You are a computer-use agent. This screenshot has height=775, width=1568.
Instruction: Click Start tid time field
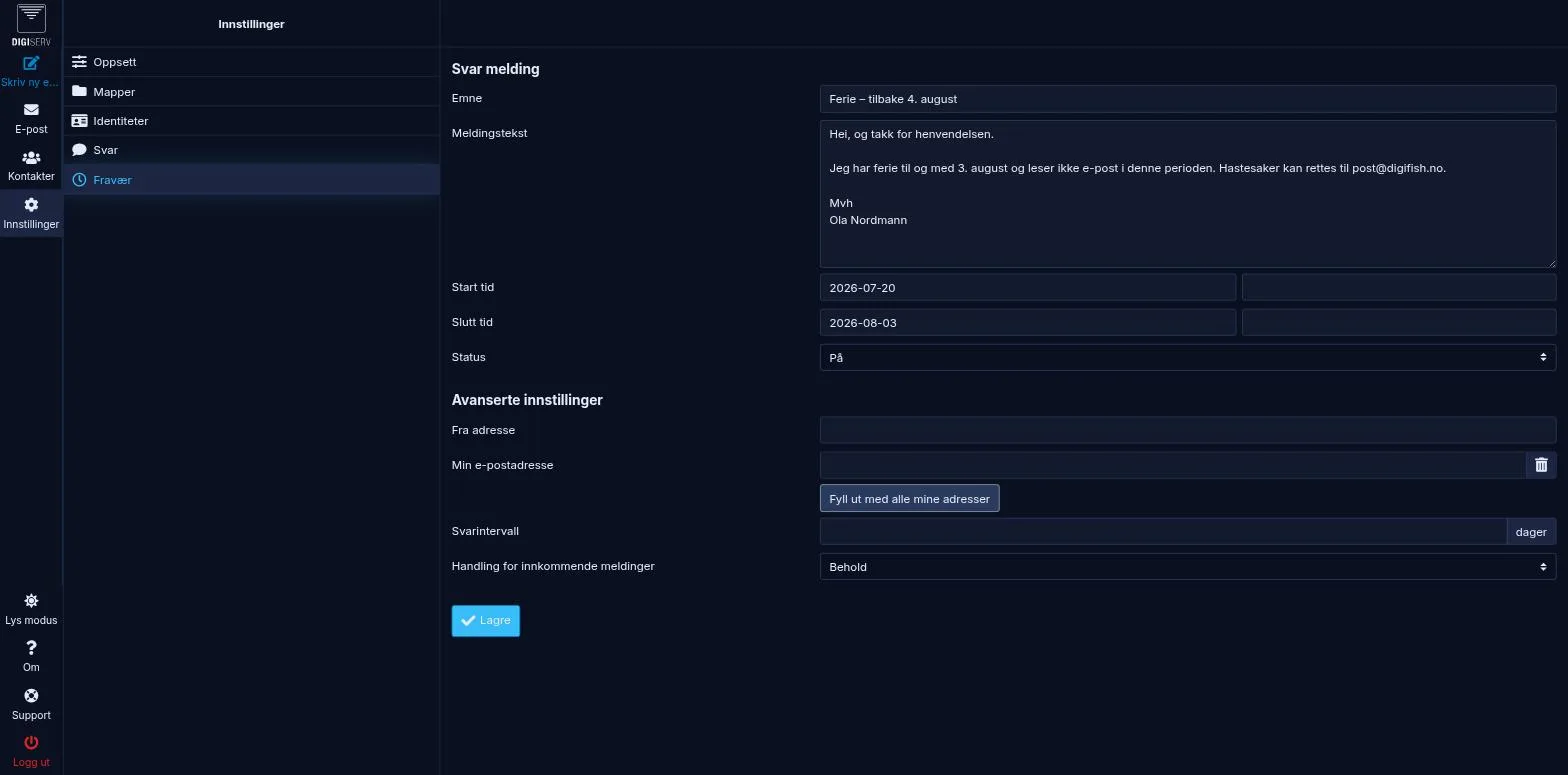1398,287
